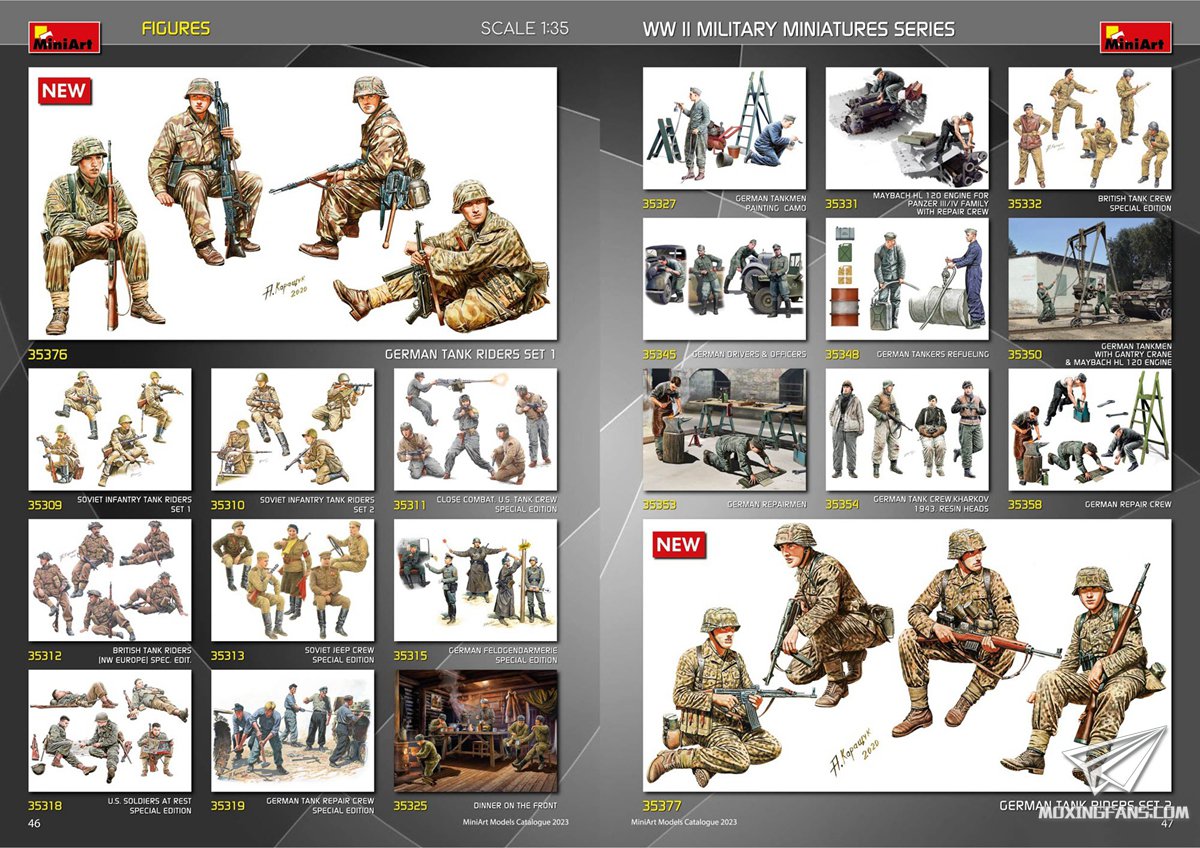Click the GERMAN REPAIR CREW caption

(1128, 504)
